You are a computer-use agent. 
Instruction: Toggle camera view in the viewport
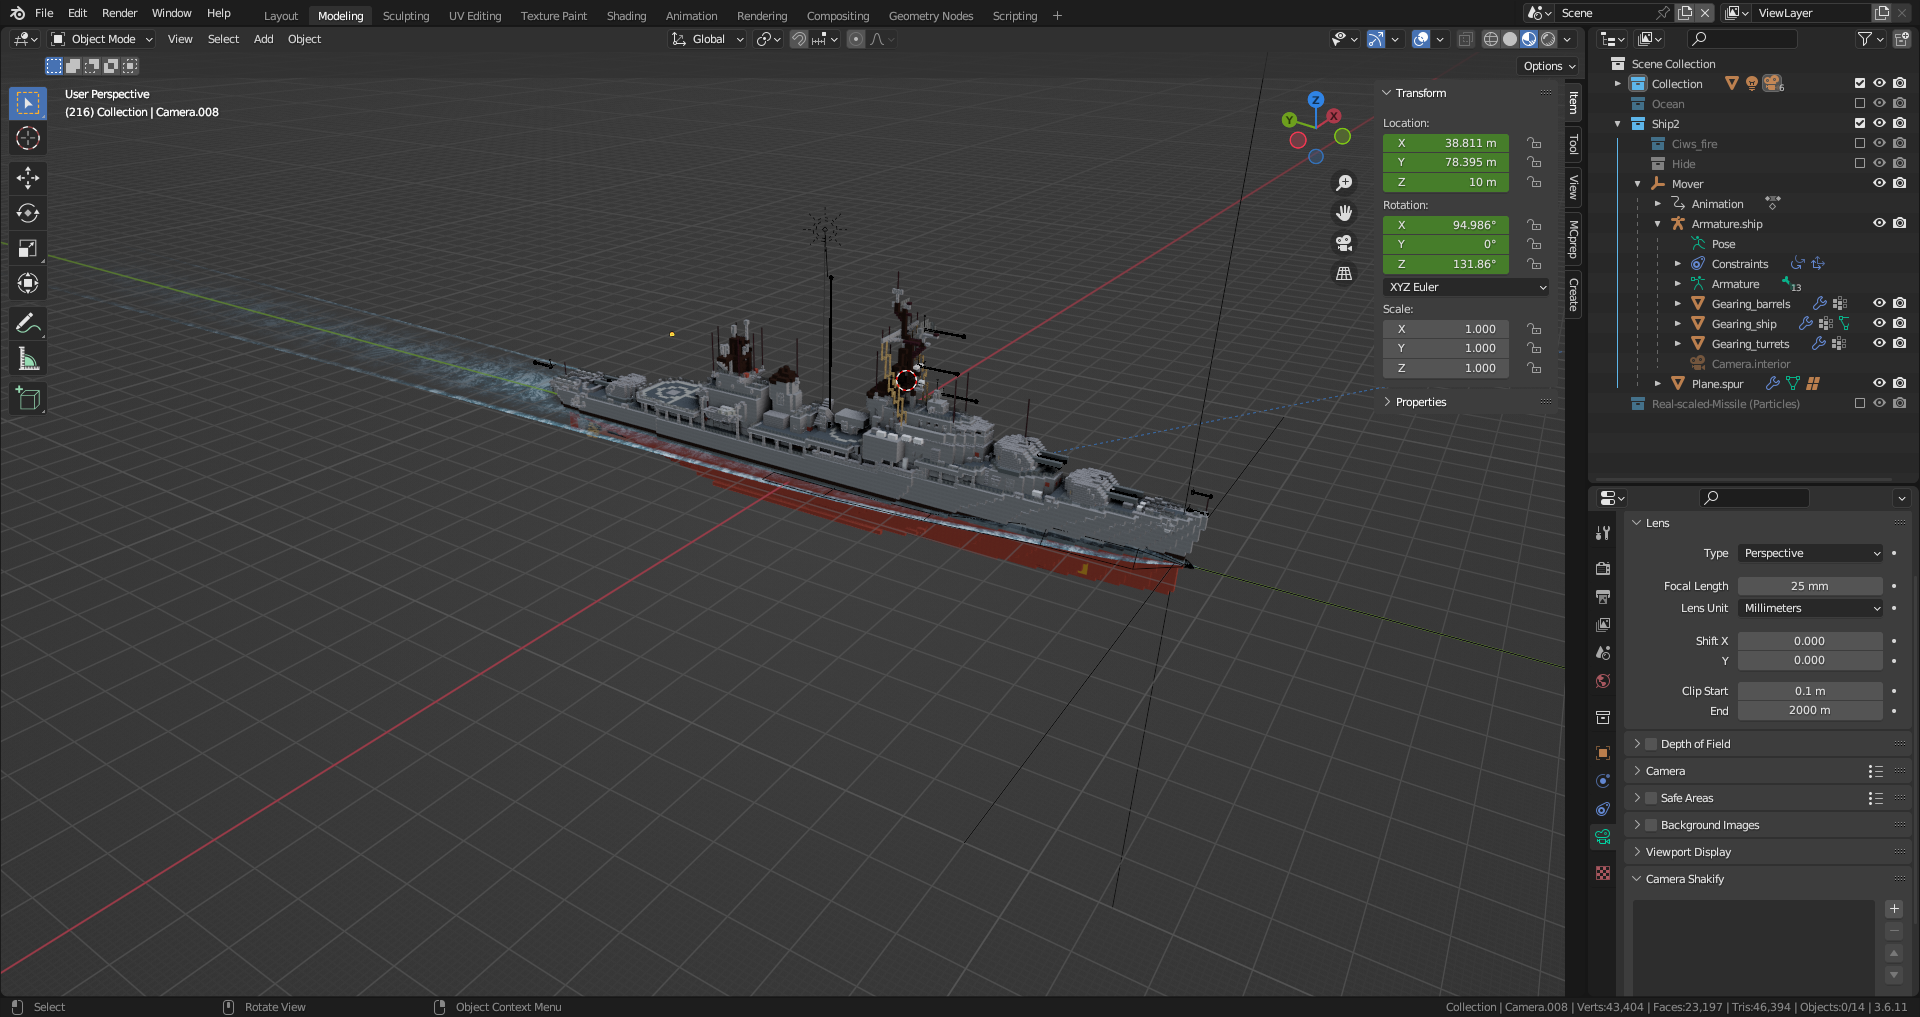[x=1344, y=243]
